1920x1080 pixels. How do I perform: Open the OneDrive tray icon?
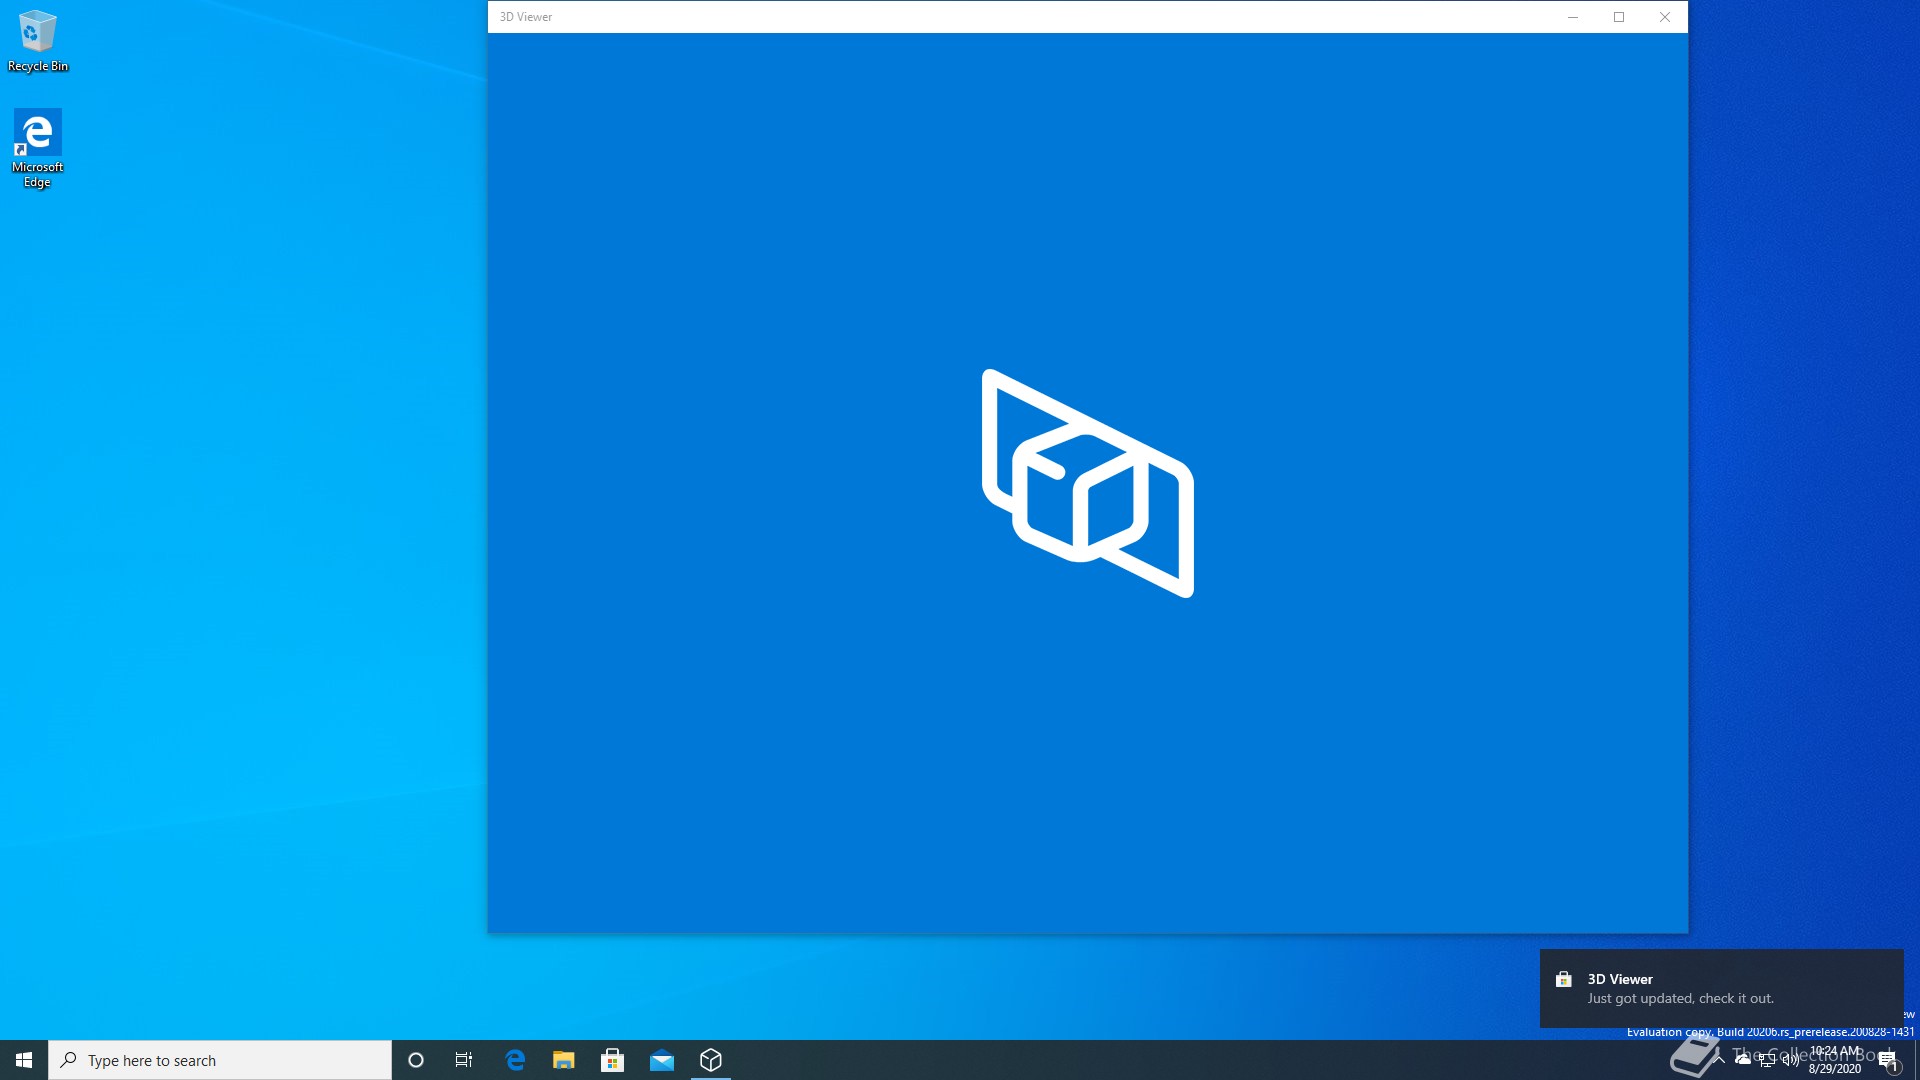tap(1743, 1060)
